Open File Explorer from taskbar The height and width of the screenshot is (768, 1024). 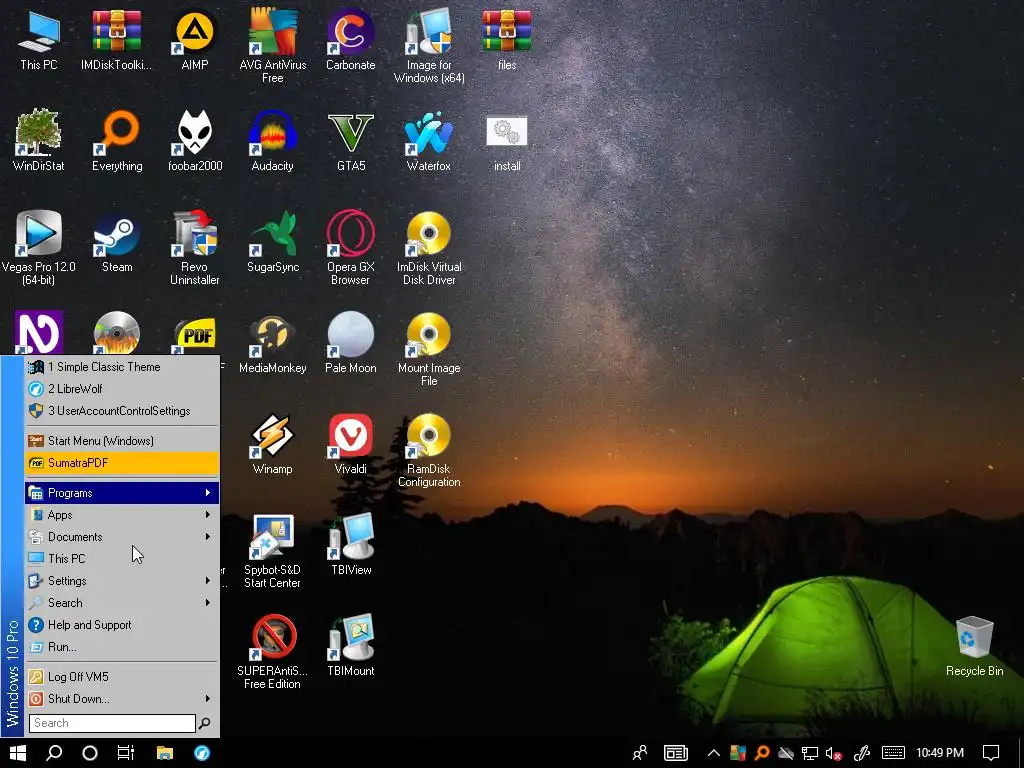[x=165, y=753]
